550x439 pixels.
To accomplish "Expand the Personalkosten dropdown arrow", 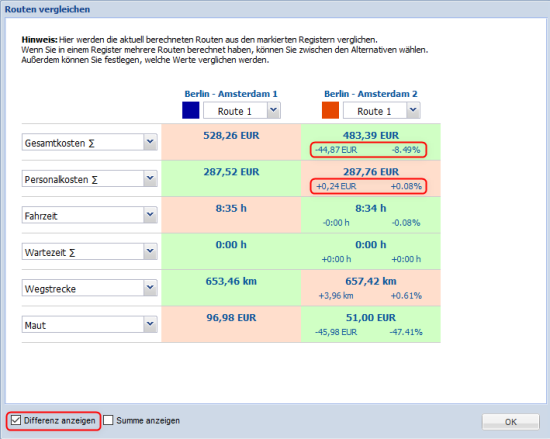I will (x=150, y=178).
